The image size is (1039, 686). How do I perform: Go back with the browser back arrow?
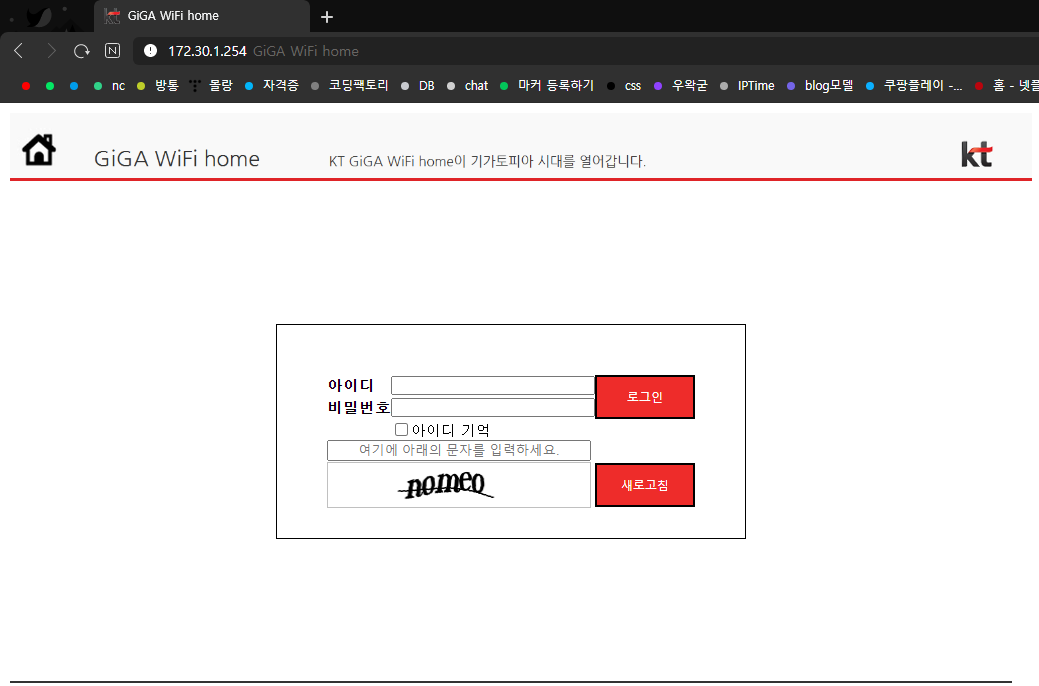click(x=19, y=51)
